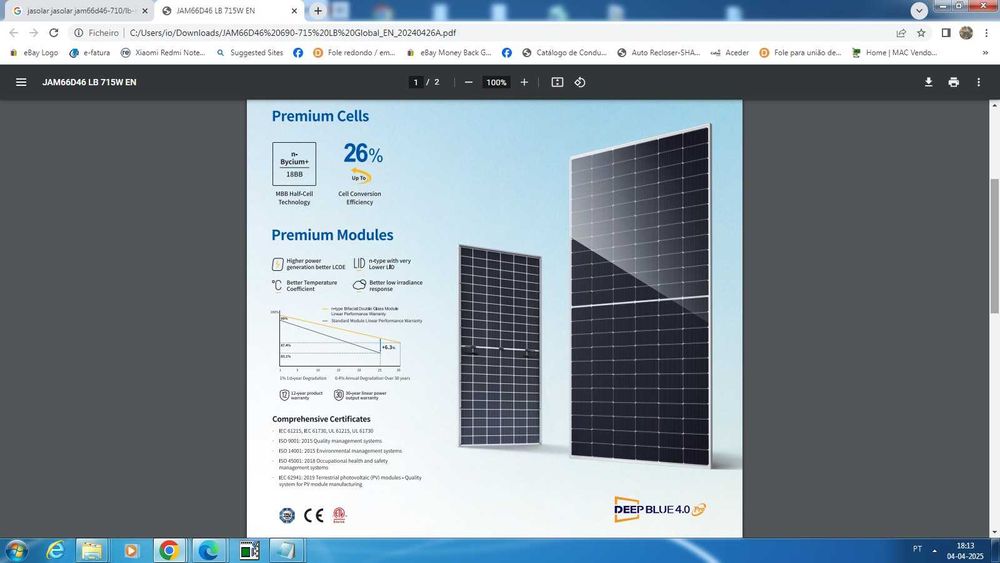Rotate the PDF counterclockwise
Viewport: 1000px width, 563px height.
[x=580, y=82]
